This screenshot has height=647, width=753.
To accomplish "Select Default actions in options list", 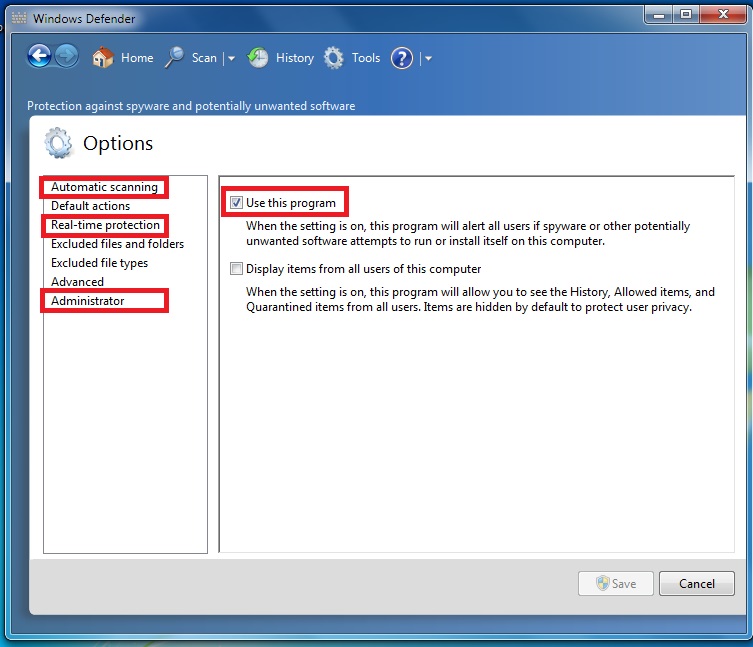I will pyautogui.click(x=90, y=206).
